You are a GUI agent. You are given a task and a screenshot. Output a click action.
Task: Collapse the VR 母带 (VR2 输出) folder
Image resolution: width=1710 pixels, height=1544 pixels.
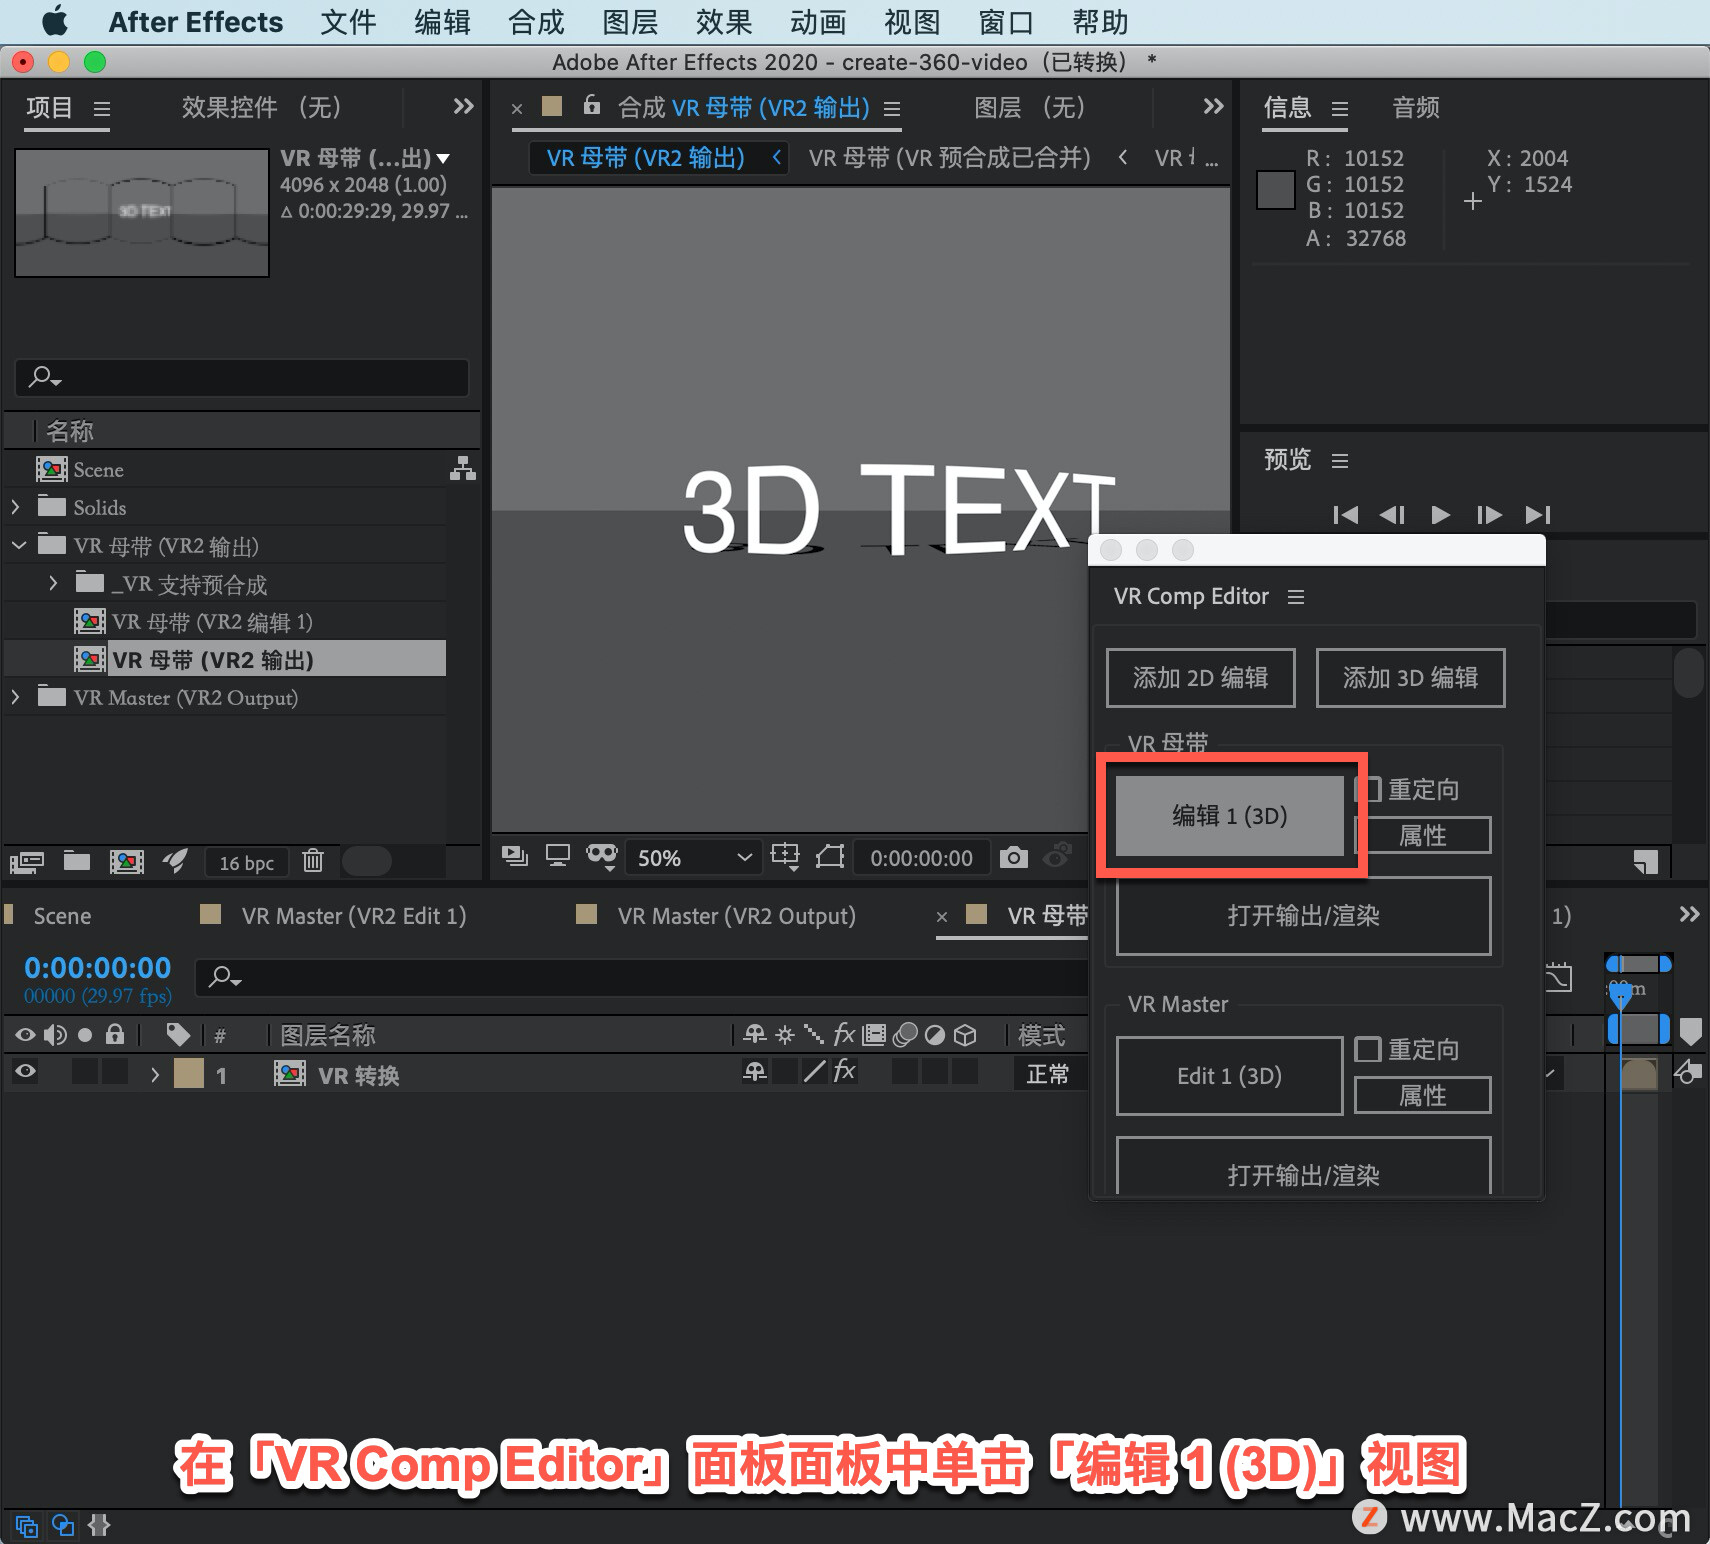point(18,545)
